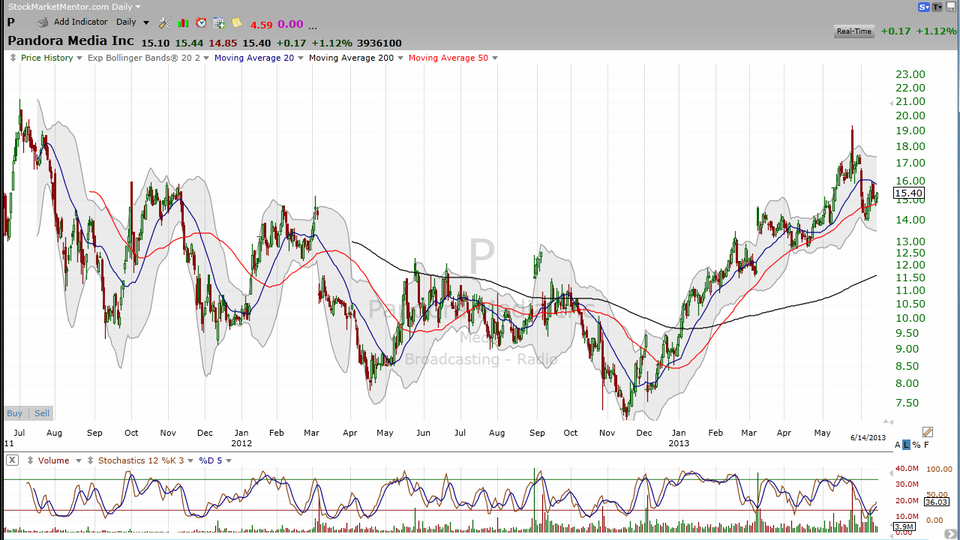This screenshot has width=960, height=540.
Task: Click the magenta 0.00 value
Action: (290, 24)
